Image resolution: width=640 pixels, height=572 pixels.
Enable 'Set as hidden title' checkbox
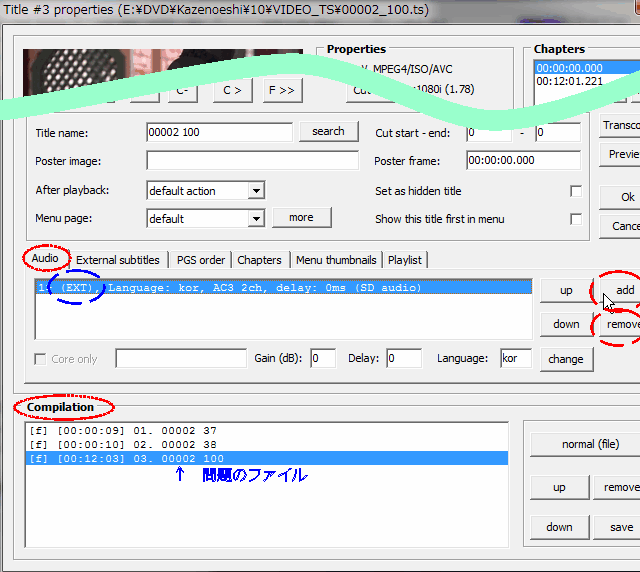coord(575,191)
